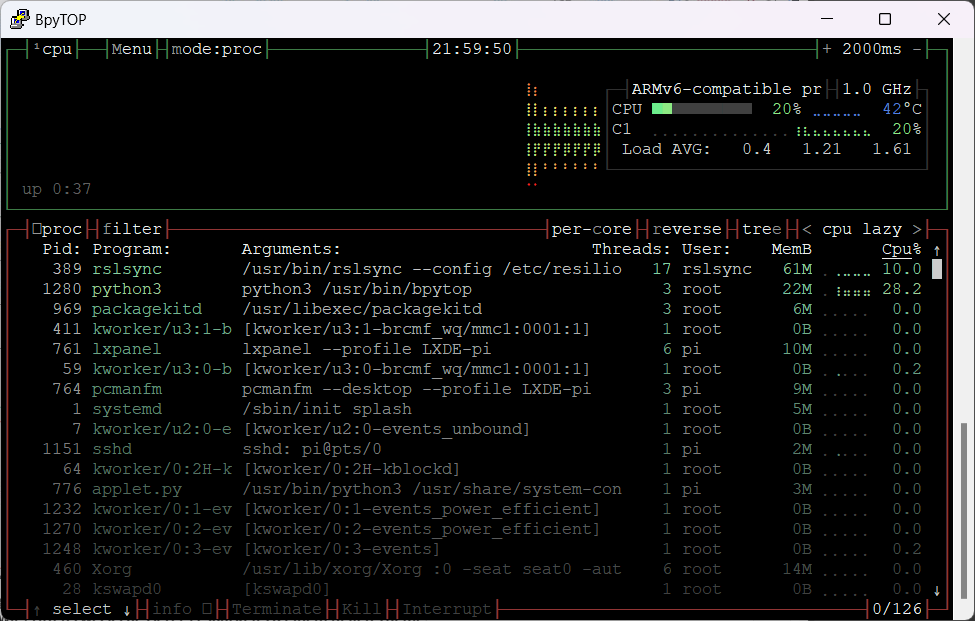975x621 pixels.
Task: Click the Load AVG readout
Action: 767,149
